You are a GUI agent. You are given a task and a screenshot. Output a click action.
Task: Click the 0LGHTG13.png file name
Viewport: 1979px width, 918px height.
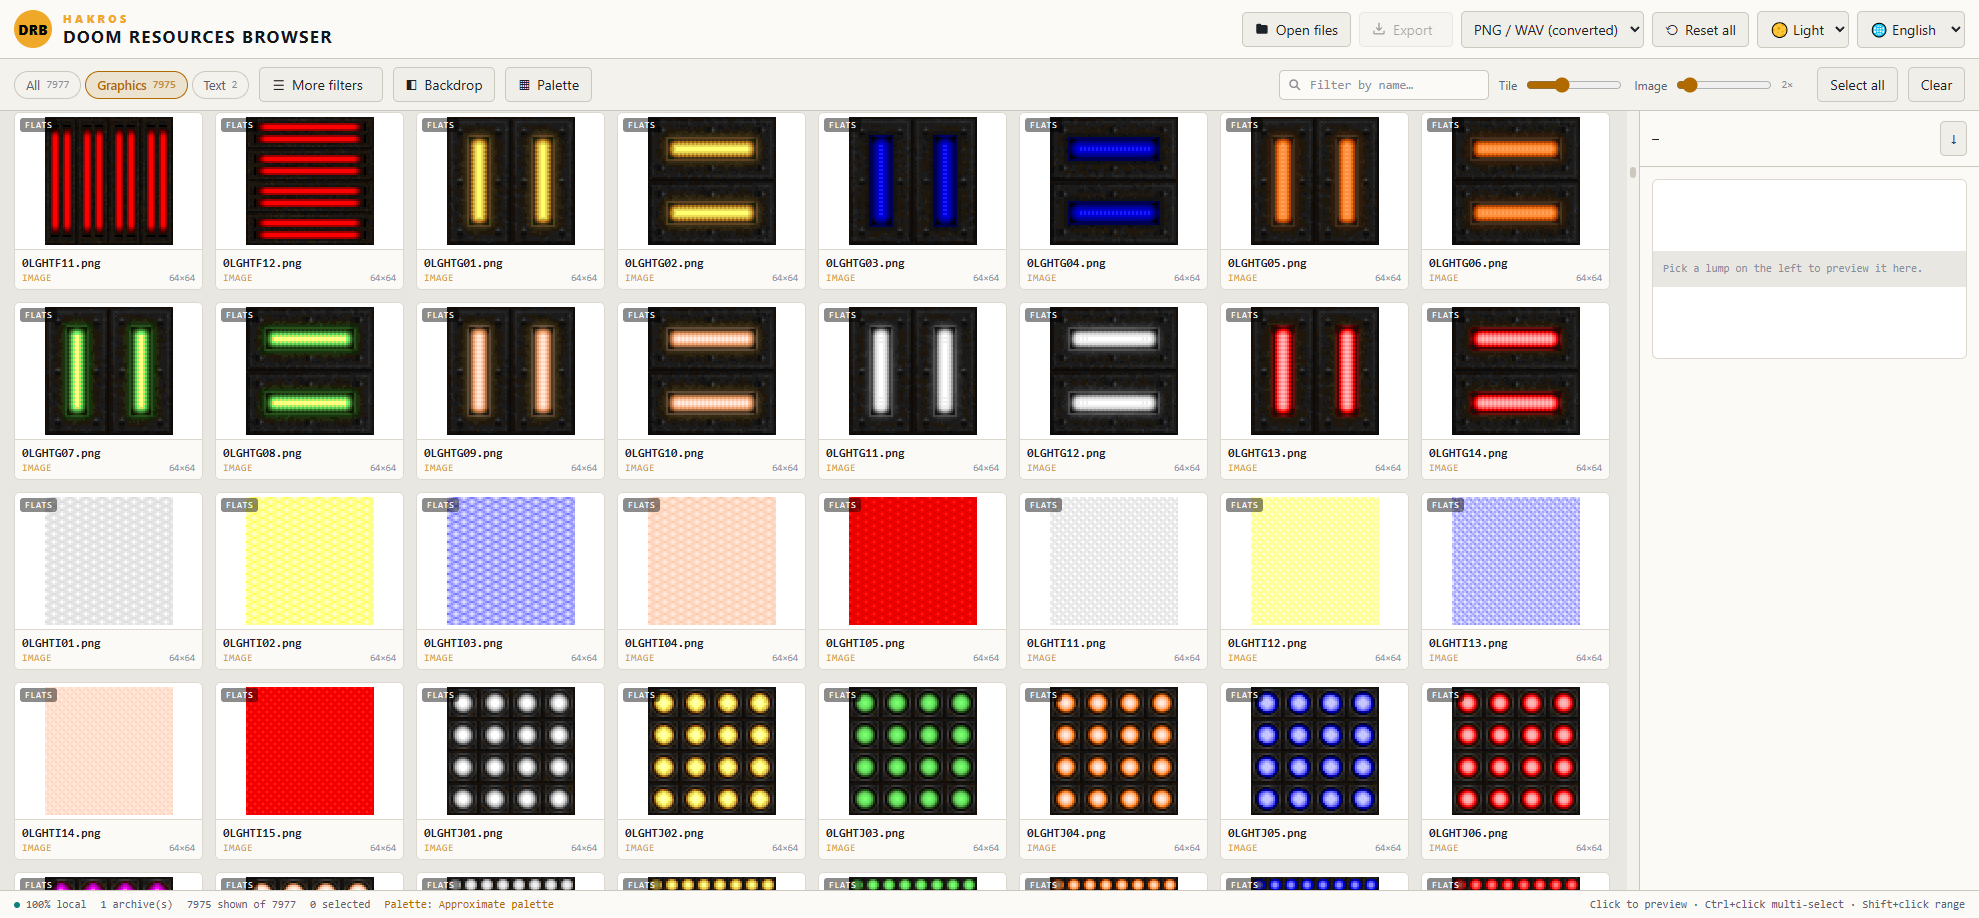point(1267,453)
